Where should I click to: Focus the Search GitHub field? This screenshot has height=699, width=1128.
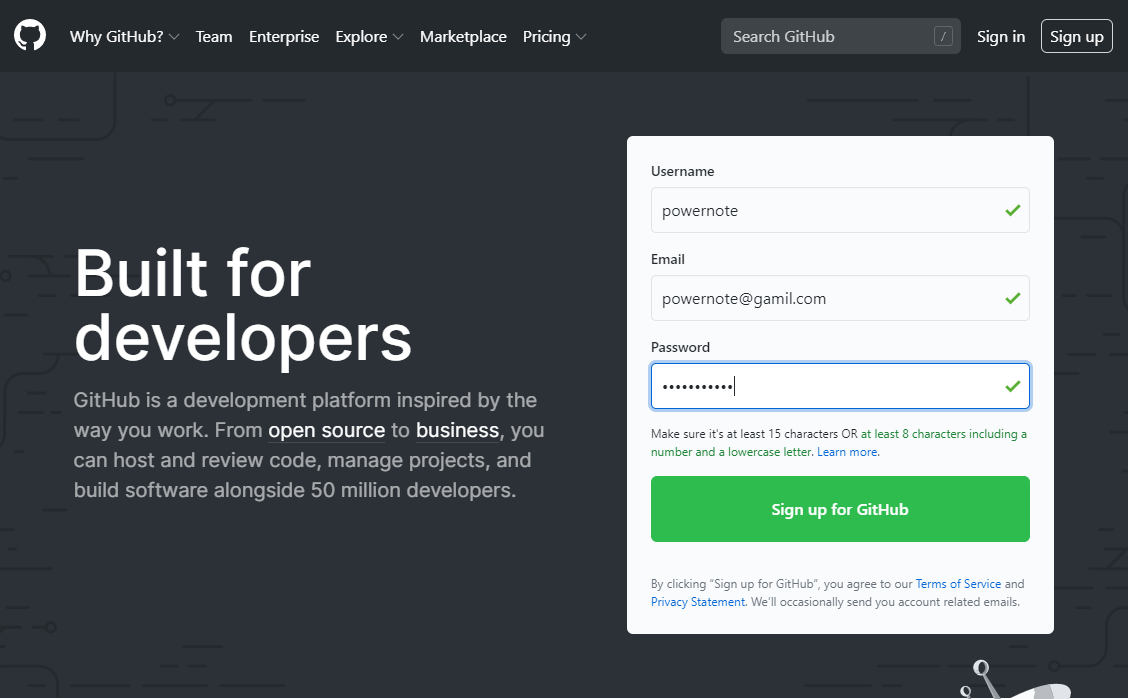coord(840,36)
